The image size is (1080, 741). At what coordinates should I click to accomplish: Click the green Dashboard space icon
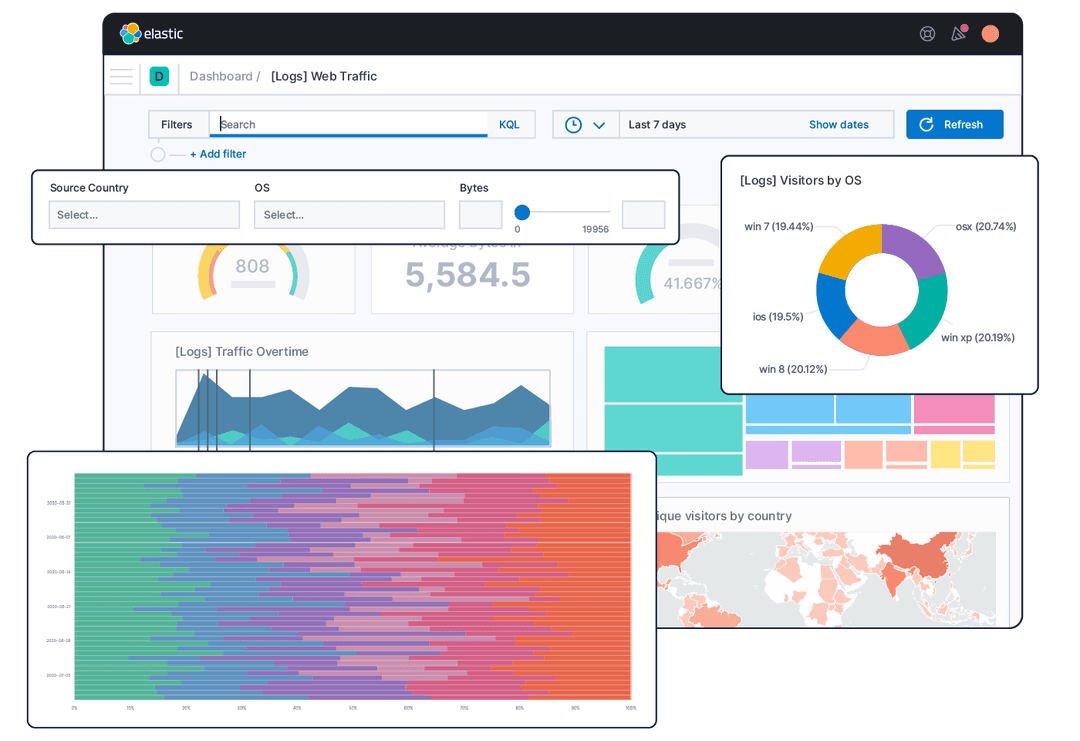(159, 76)
